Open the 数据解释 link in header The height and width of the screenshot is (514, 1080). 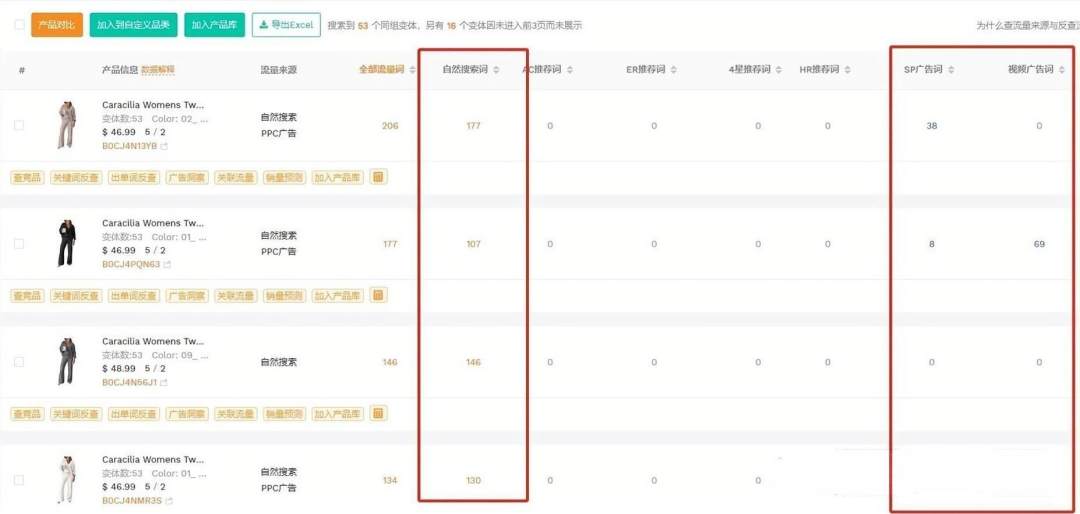[158, 70]
